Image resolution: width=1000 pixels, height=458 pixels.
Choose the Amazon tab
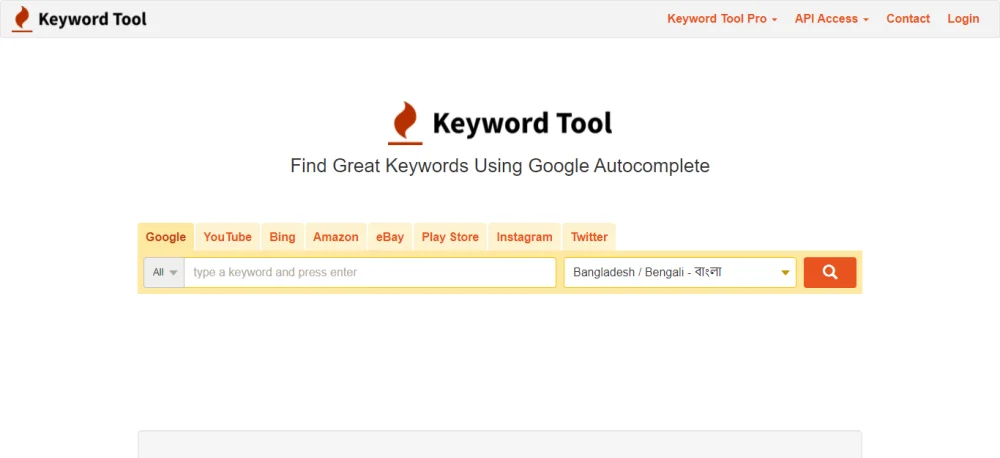[x=335, y=237]
